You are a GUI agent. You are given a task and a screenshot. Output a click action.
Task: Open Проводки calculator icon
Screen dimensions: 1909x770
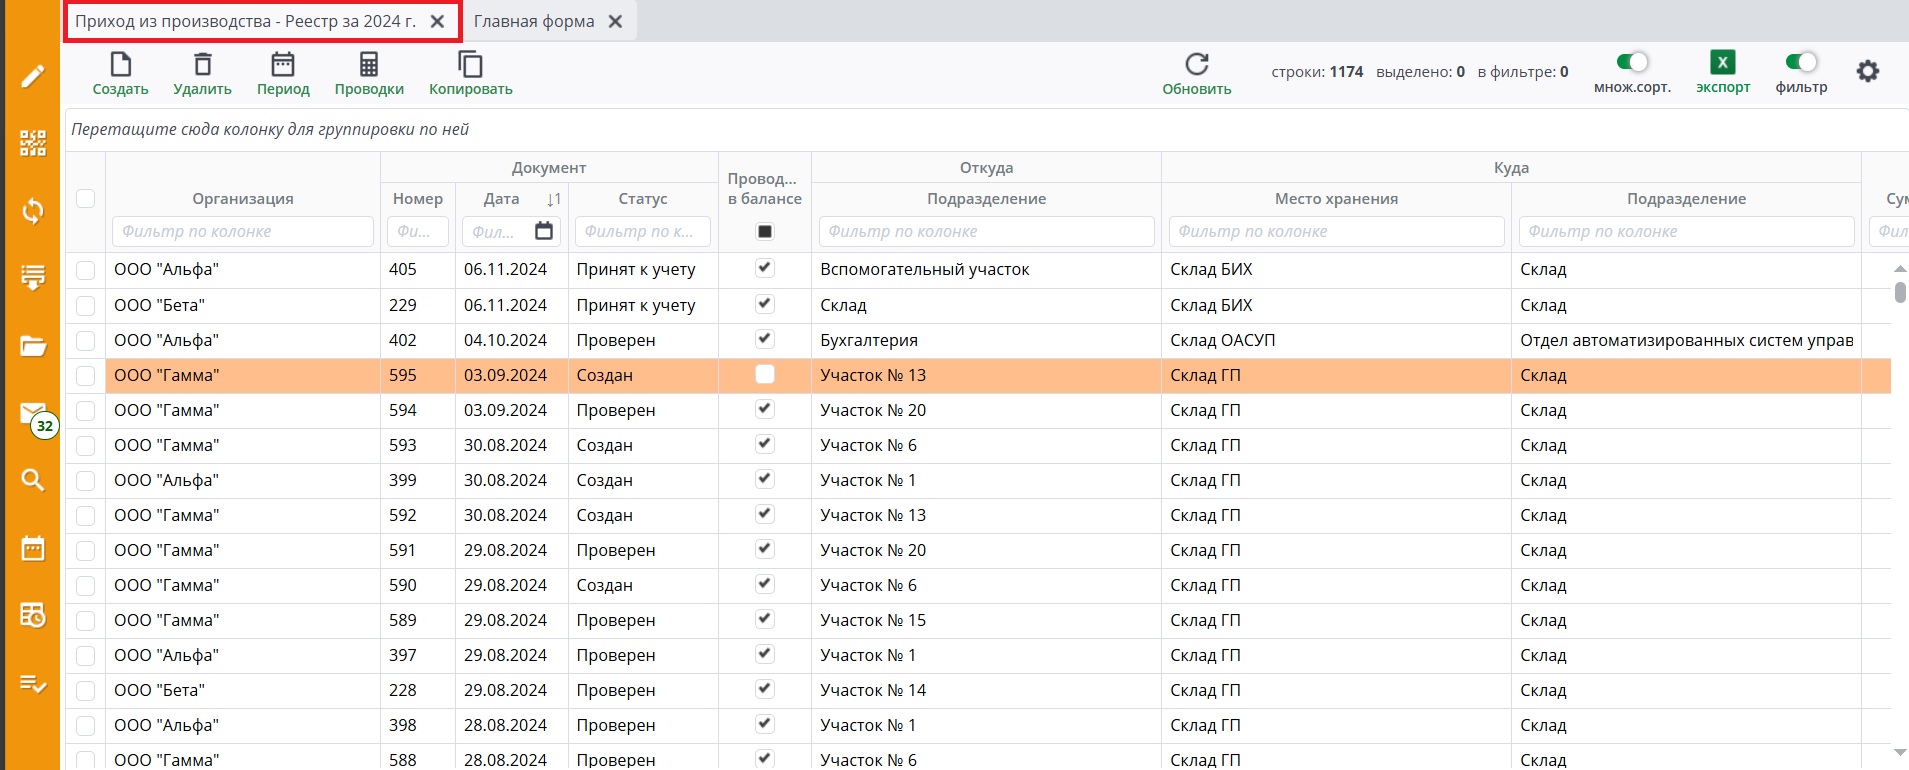369,65
